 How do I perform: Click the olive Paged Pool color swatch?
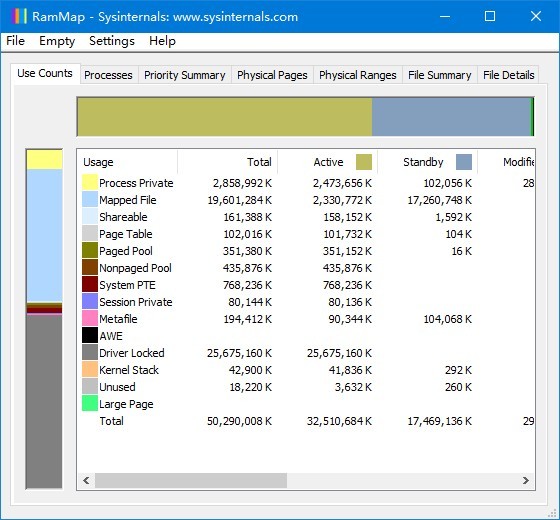[90, 250]
